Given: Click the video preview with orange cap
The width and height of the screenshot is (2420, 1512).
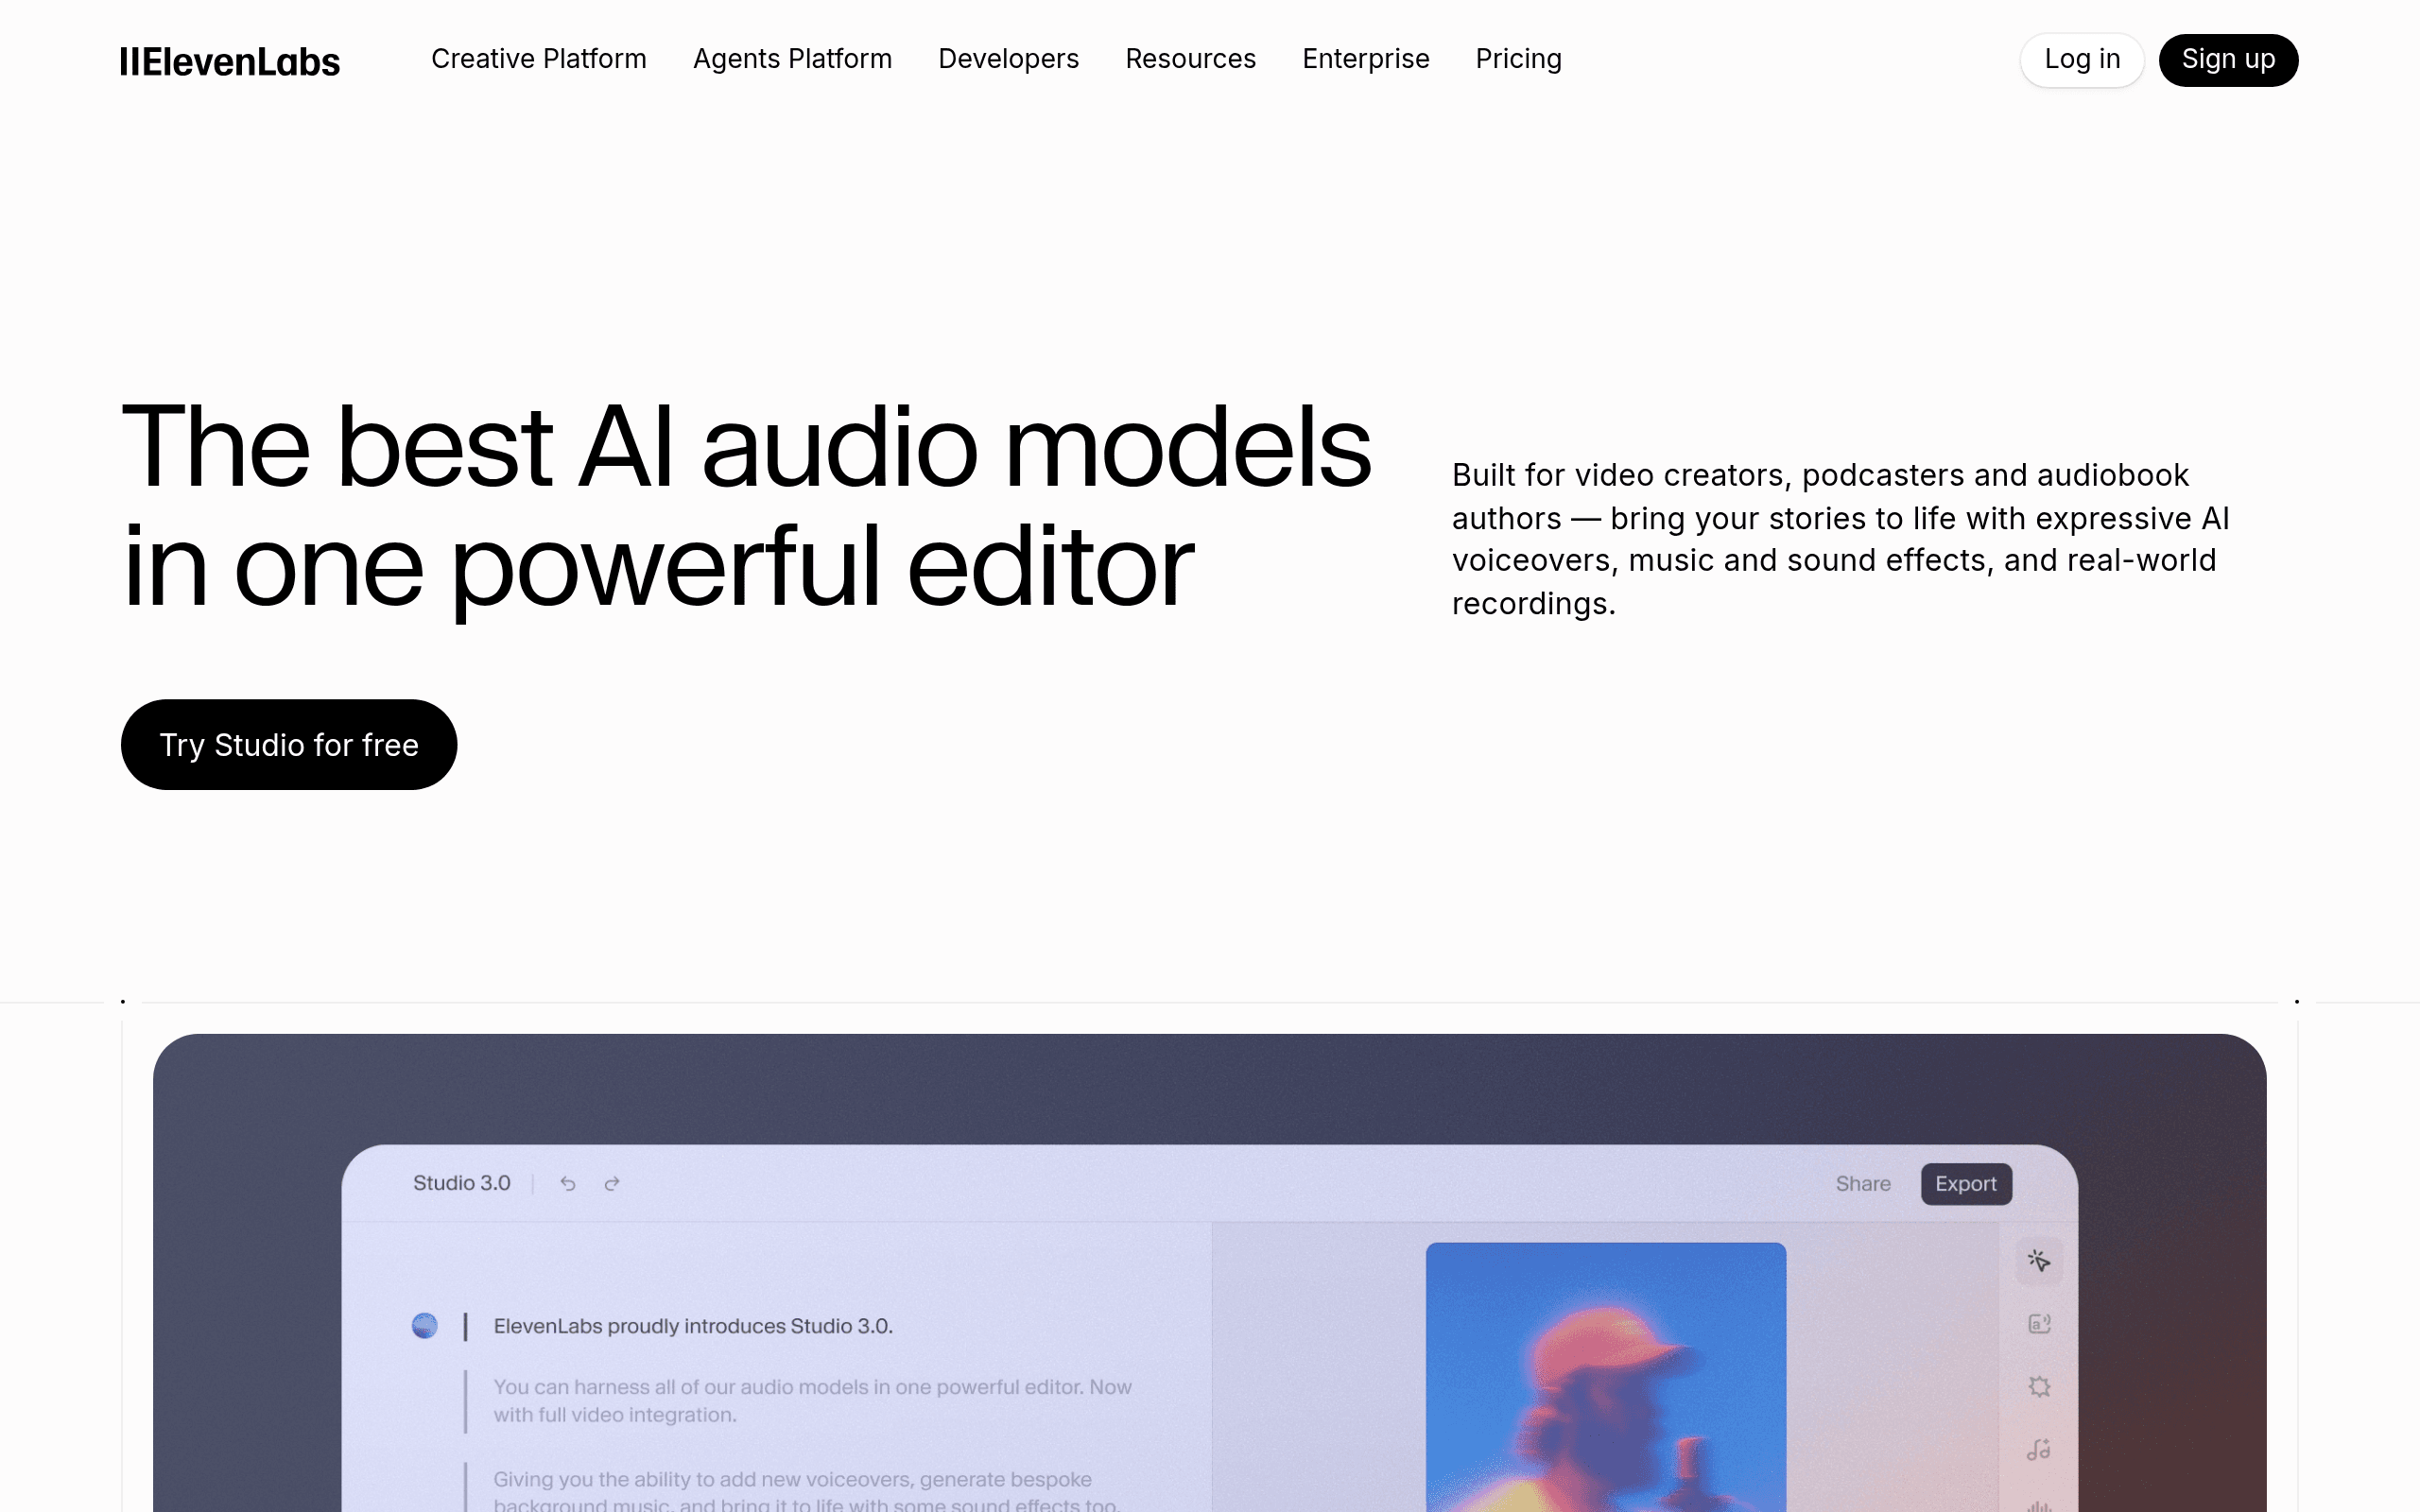Looking at the screenshot, I should coord(1606,1377).
